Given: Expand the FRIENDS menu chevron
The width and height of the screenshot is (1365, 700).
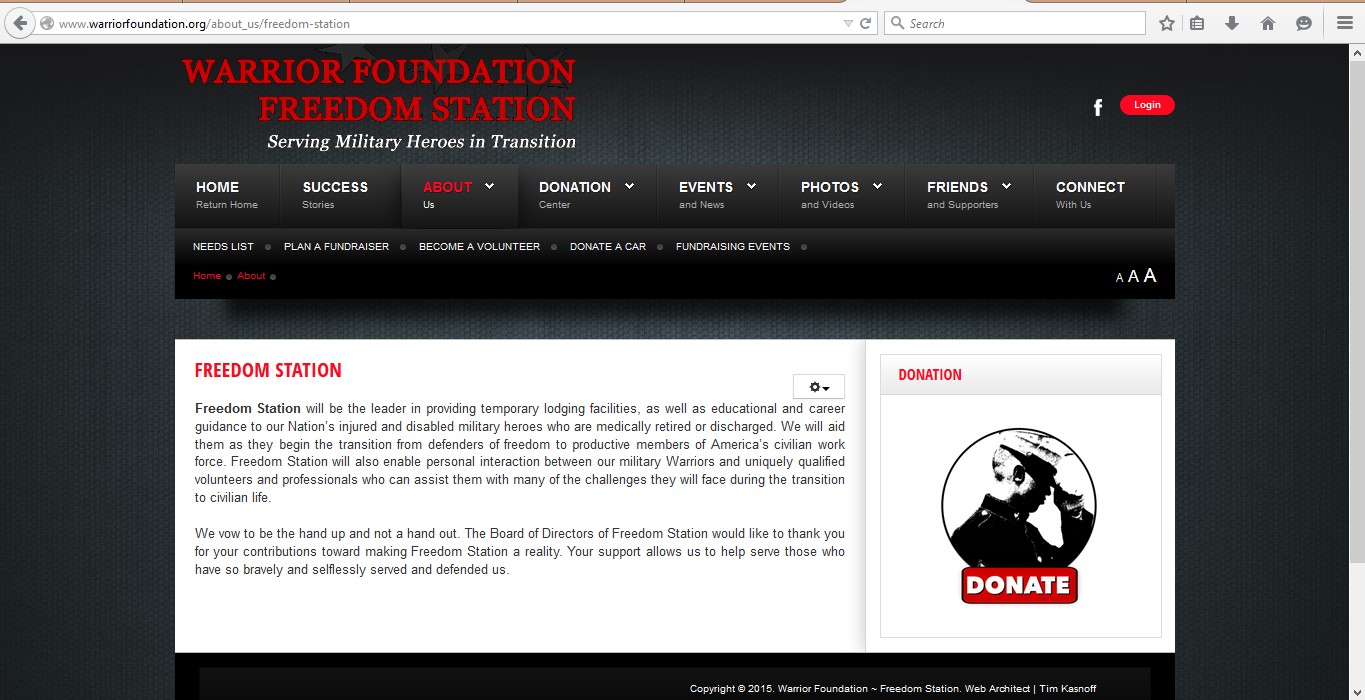Looking at the screenshot, I should (1006, 186).
